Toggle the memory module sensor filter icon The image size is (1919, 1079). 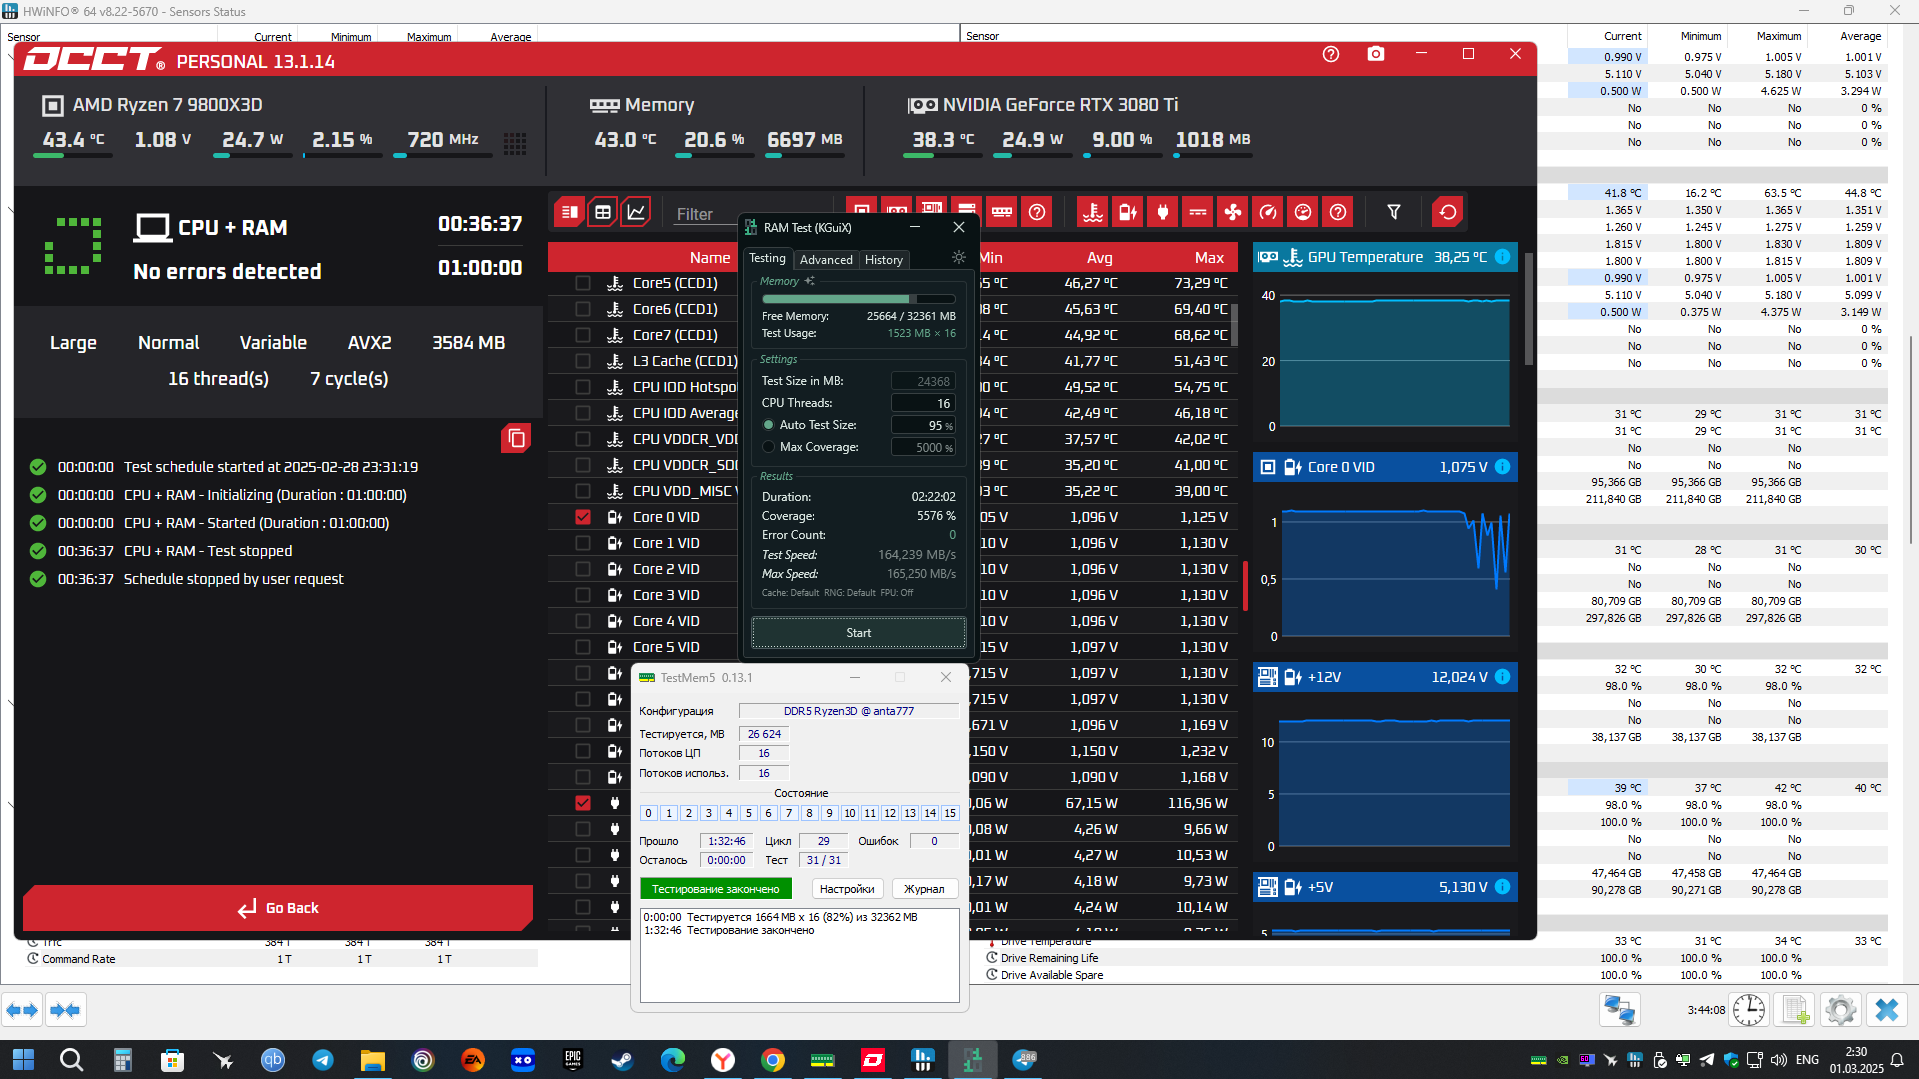(x=1002, y=212)
